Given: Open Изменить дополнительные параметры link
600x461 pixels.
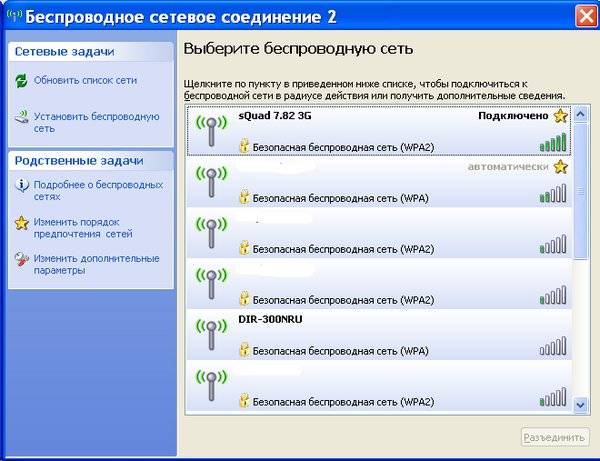Looking at the screenshot, I should point(96,264).
